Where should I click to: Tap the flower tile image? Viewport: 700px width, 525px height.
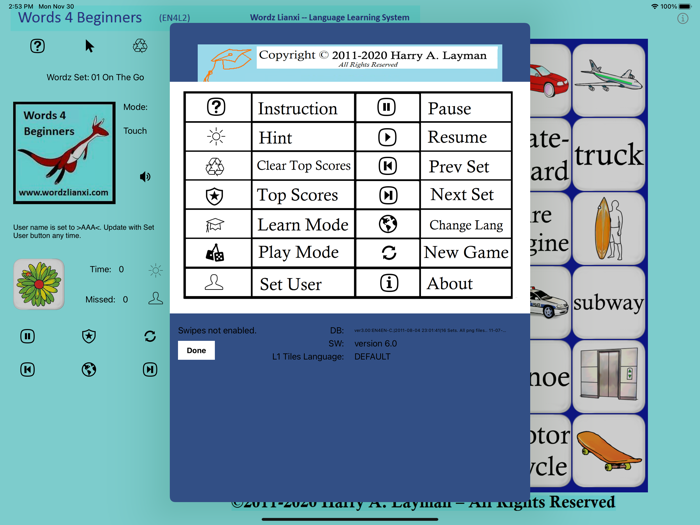tap(39, 284)
